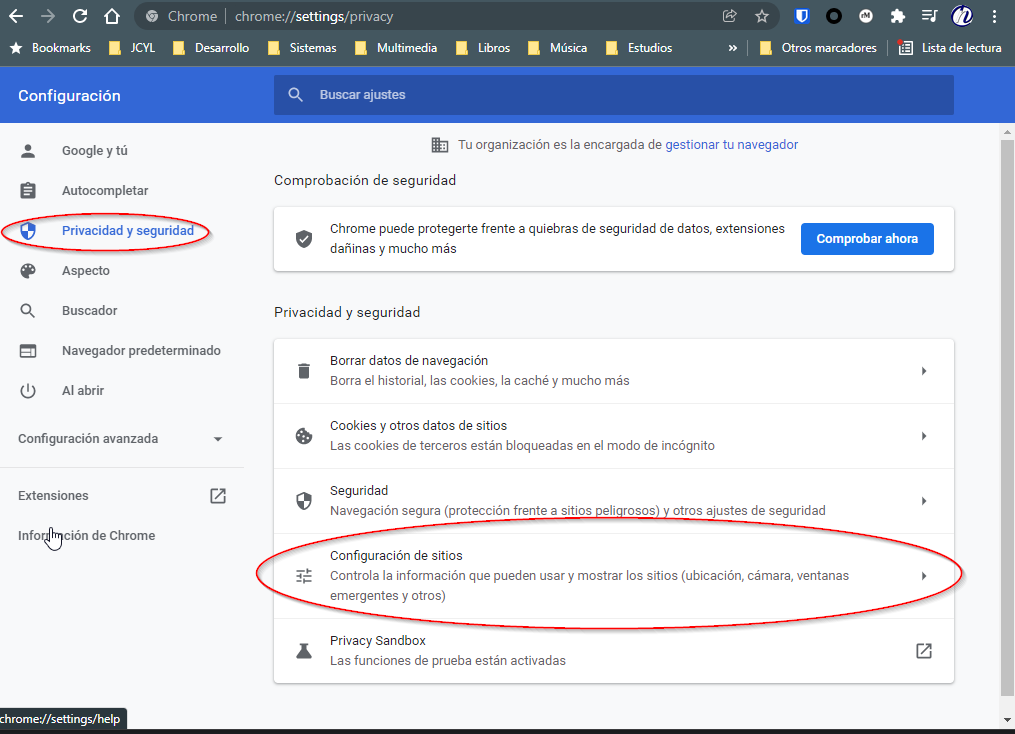Viewport: 1015px width, 734px height.
Task: Open Información de Chrome
Action: [x=87, y=536]
